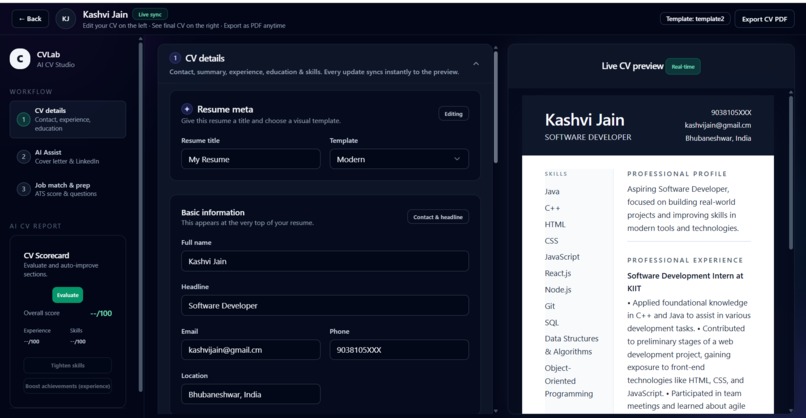This screenshot has height=418, width=806.
Task: Open the AI Assist workflow step
Action: [x=67, y=157]
